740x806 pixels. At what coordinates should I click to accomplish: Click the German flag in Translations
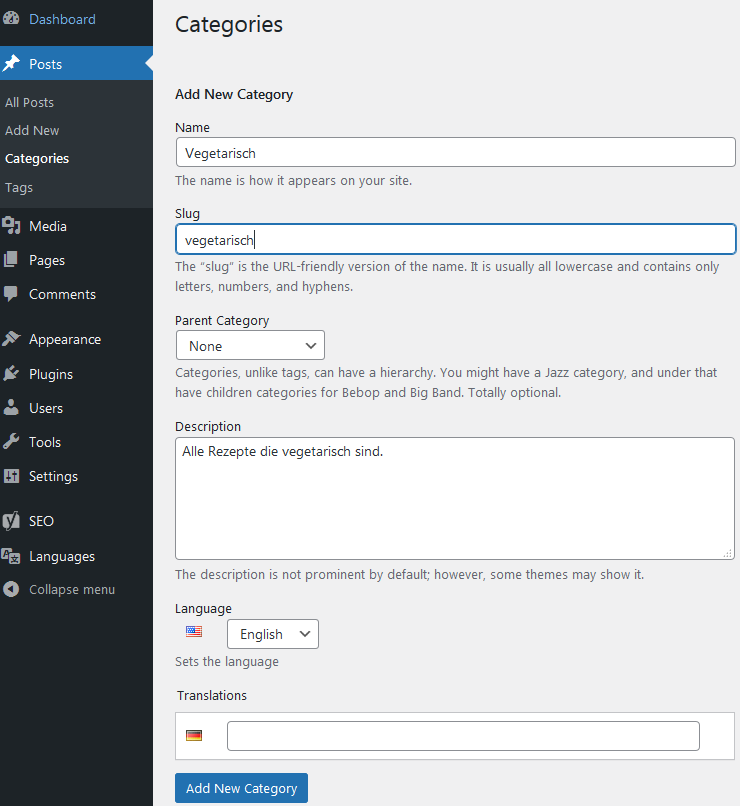point(194,736)
